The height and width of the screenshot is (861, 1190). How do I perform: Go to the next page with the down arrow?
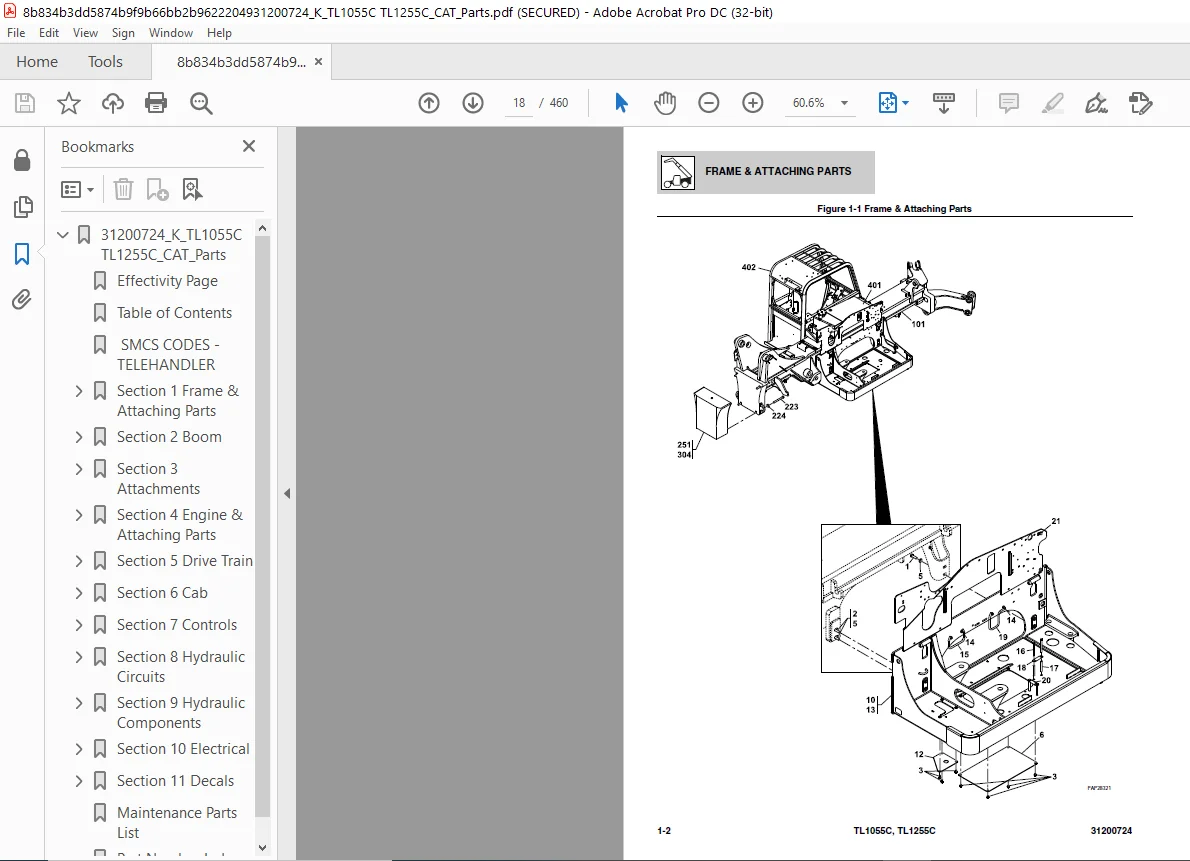[x=473, y=102]
